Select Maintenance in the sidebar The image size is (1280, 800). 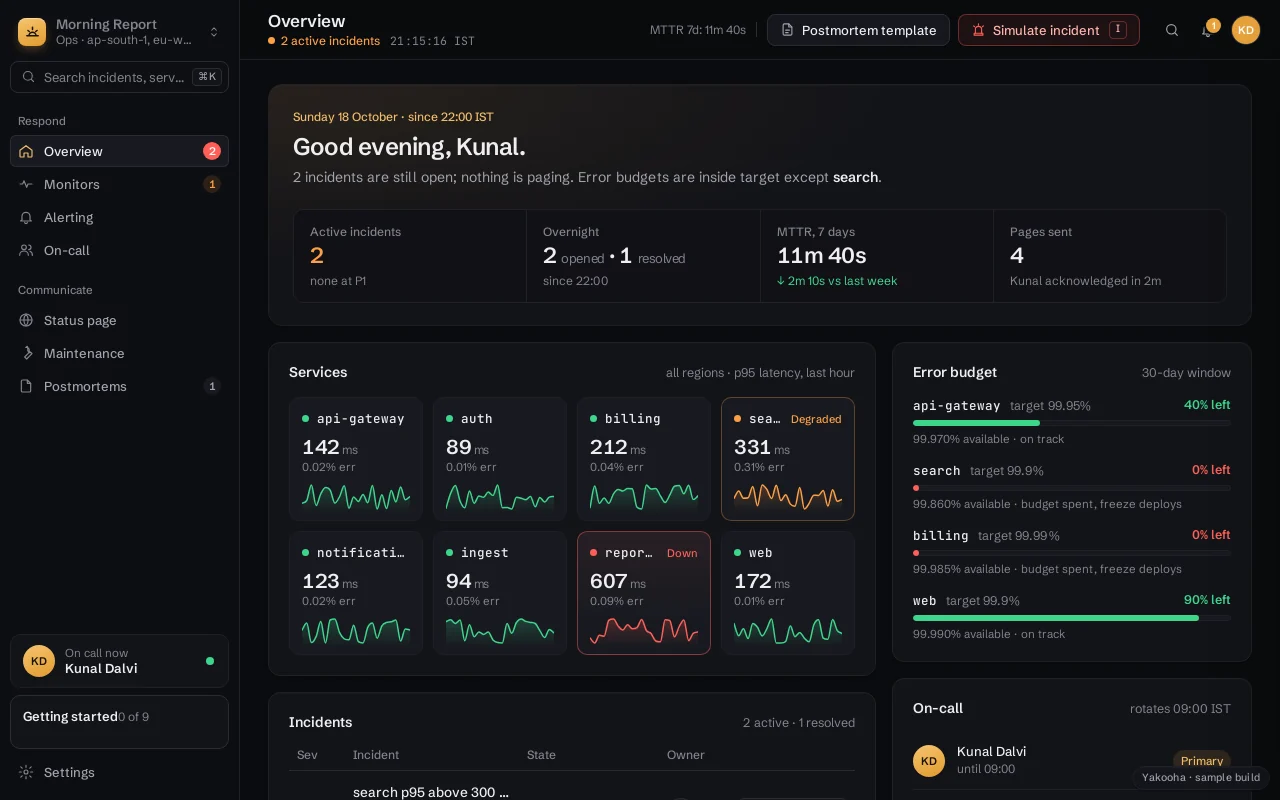point(119,353)
